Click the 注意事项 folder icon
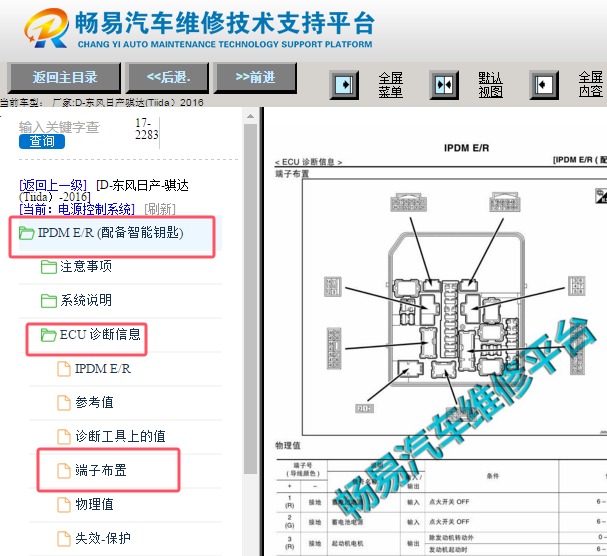 coord(49,267)
